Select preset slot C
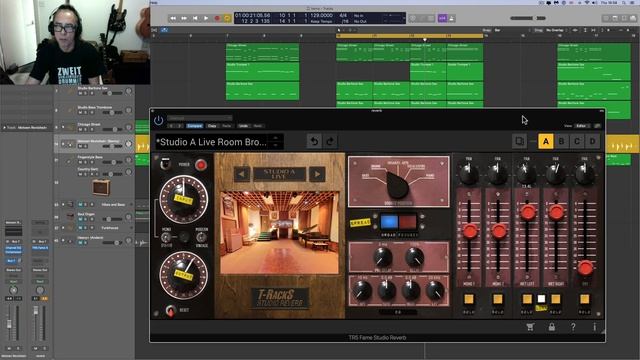Screen dimensions: 640x360 tap(577, 141)
